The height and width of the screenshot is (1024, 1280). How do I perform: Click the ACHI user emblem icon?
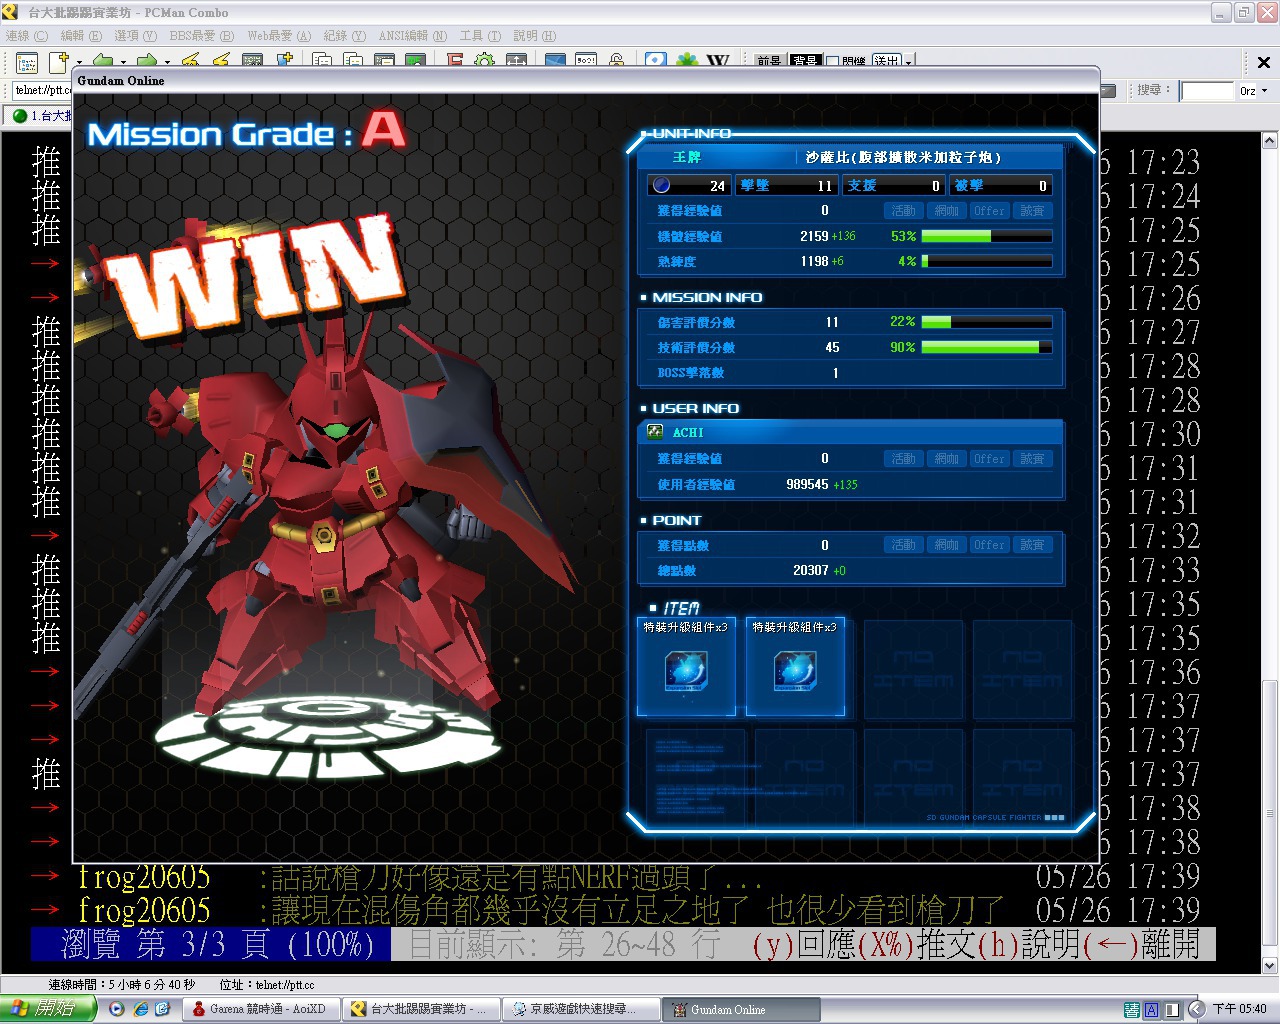tap(655, 432)
